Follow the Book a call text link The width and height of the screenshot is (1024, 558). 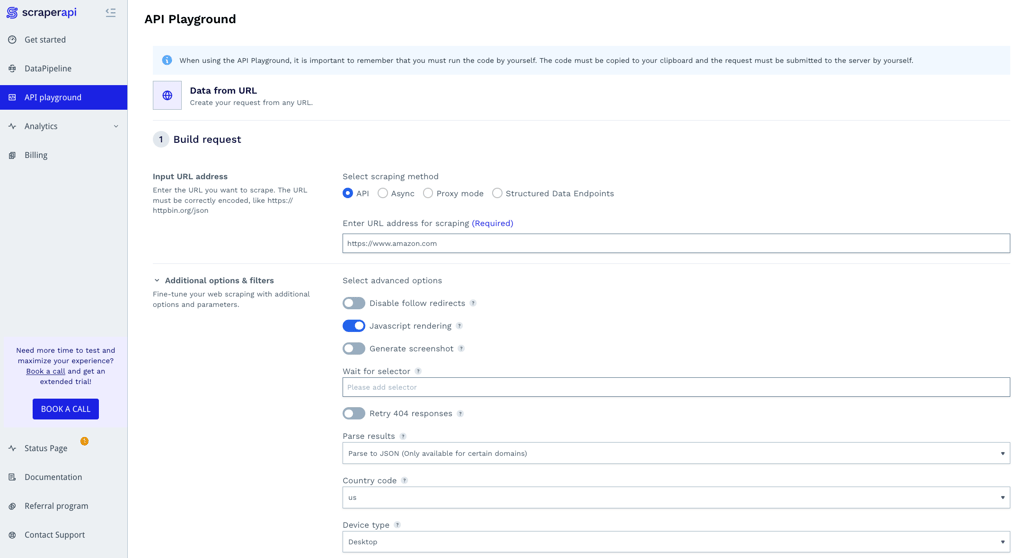click(x=46, y=371)
